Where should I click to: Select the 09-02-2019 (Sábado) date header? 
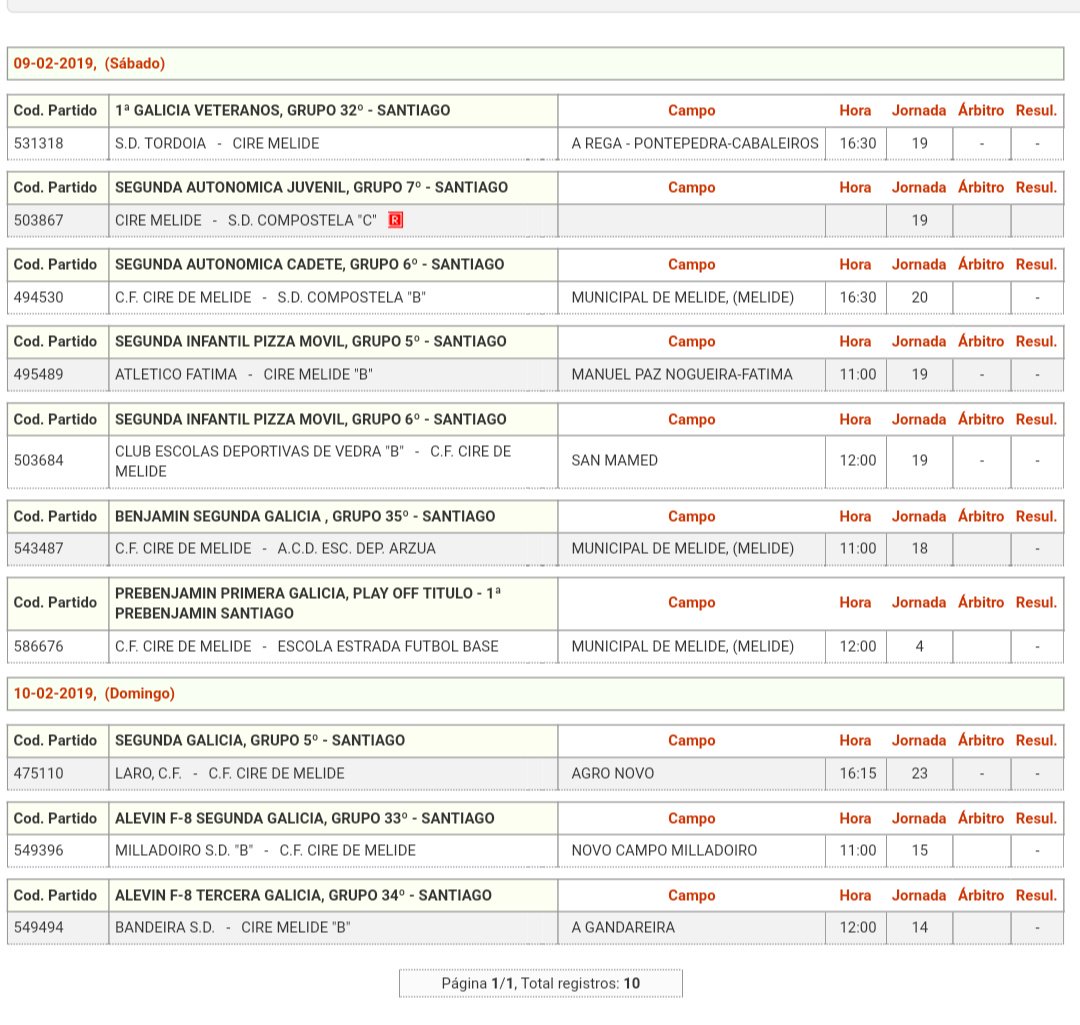pyautogui.click(x=535, y=63)
